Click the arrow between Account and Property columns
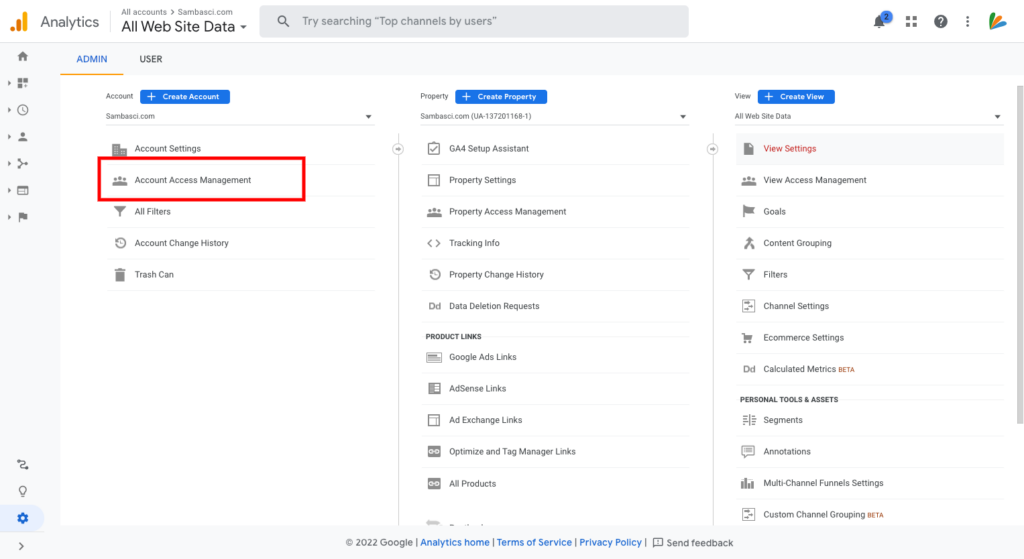The height and width of the screenshot is (559, 1024). [398, 149]
